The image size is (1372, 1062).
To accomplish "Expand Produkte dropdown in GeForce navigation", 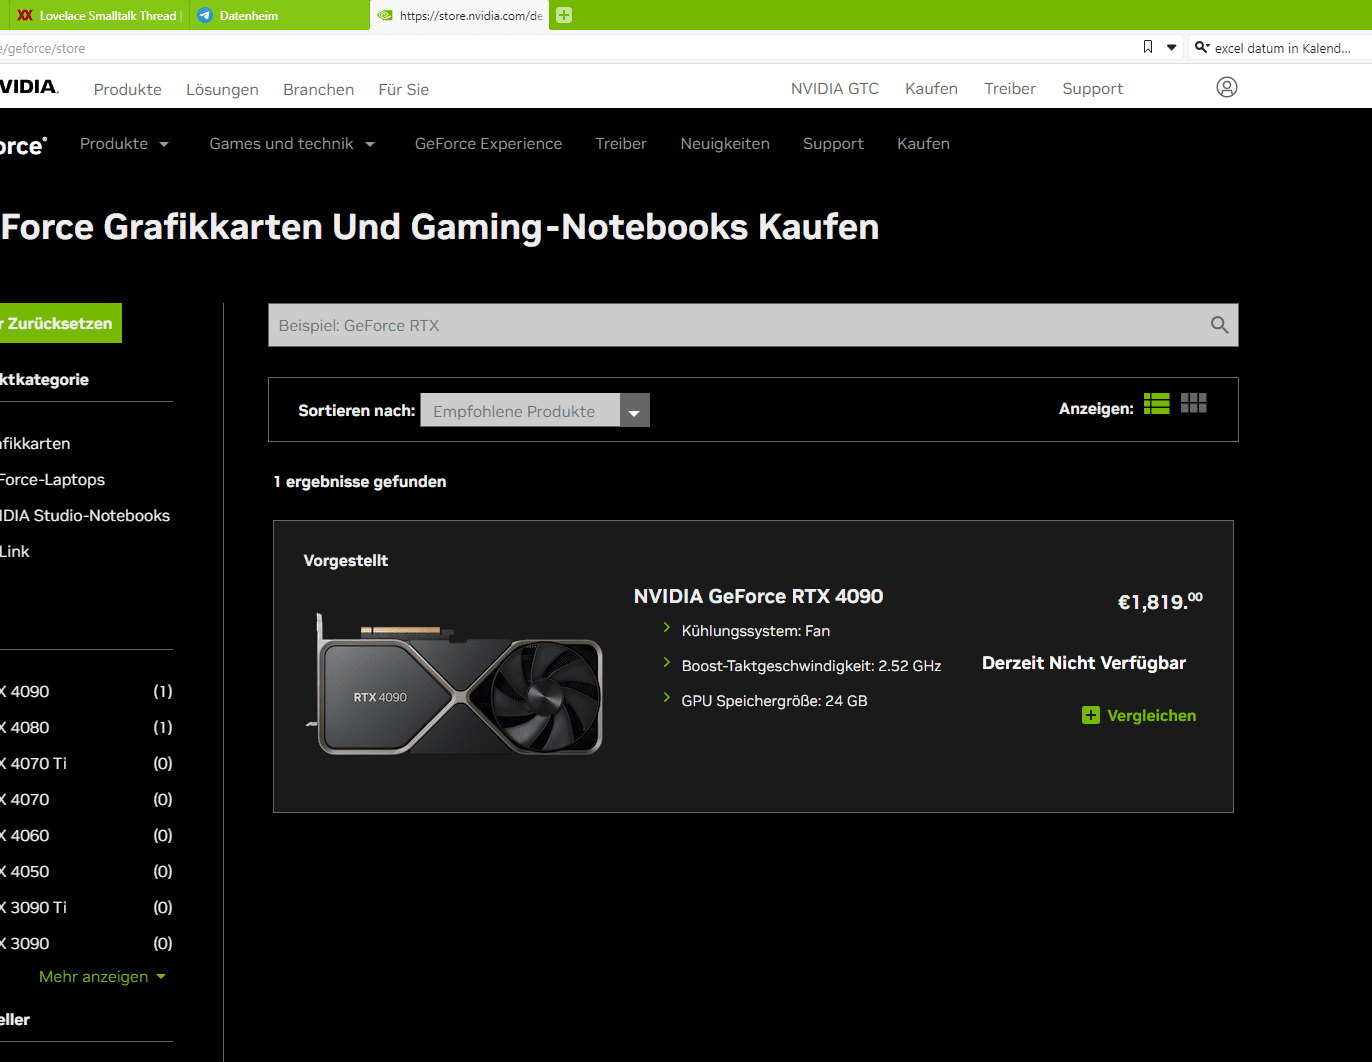I will point(124,144).
